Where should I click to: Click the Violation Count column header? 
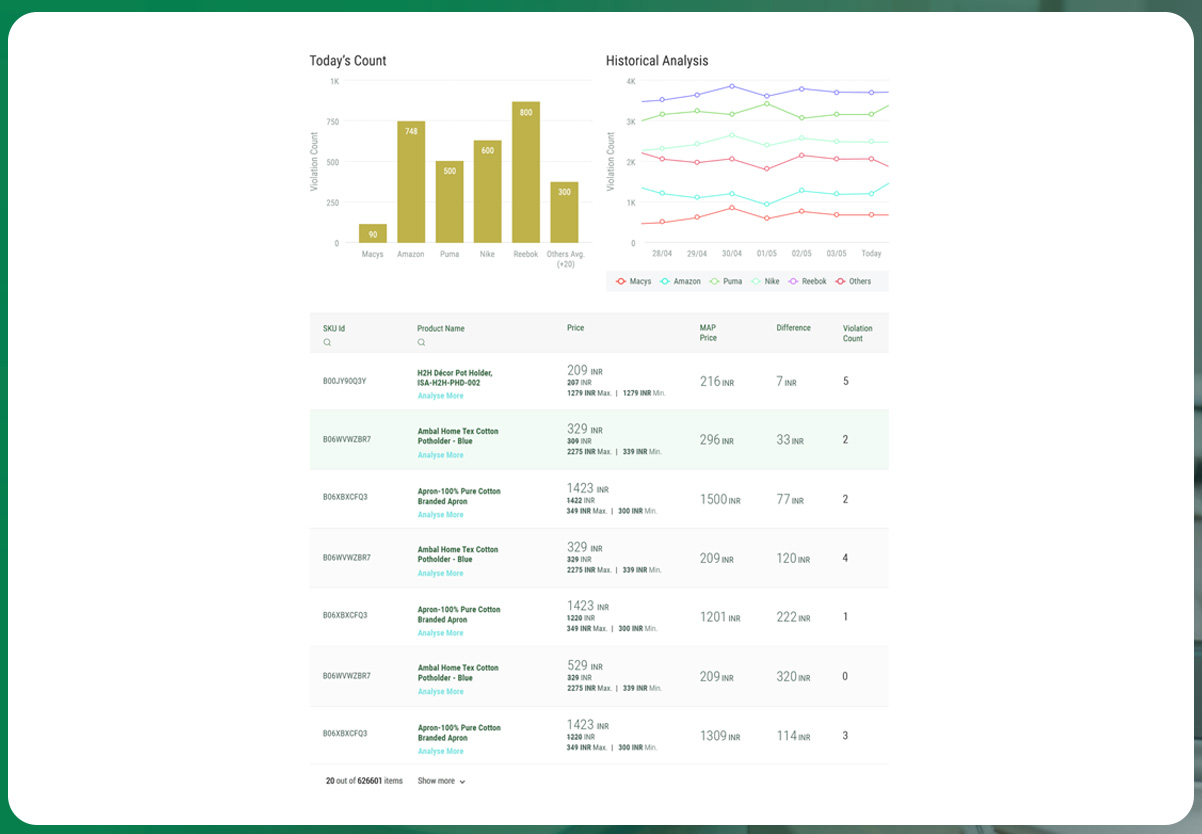(x=858, y=333)
